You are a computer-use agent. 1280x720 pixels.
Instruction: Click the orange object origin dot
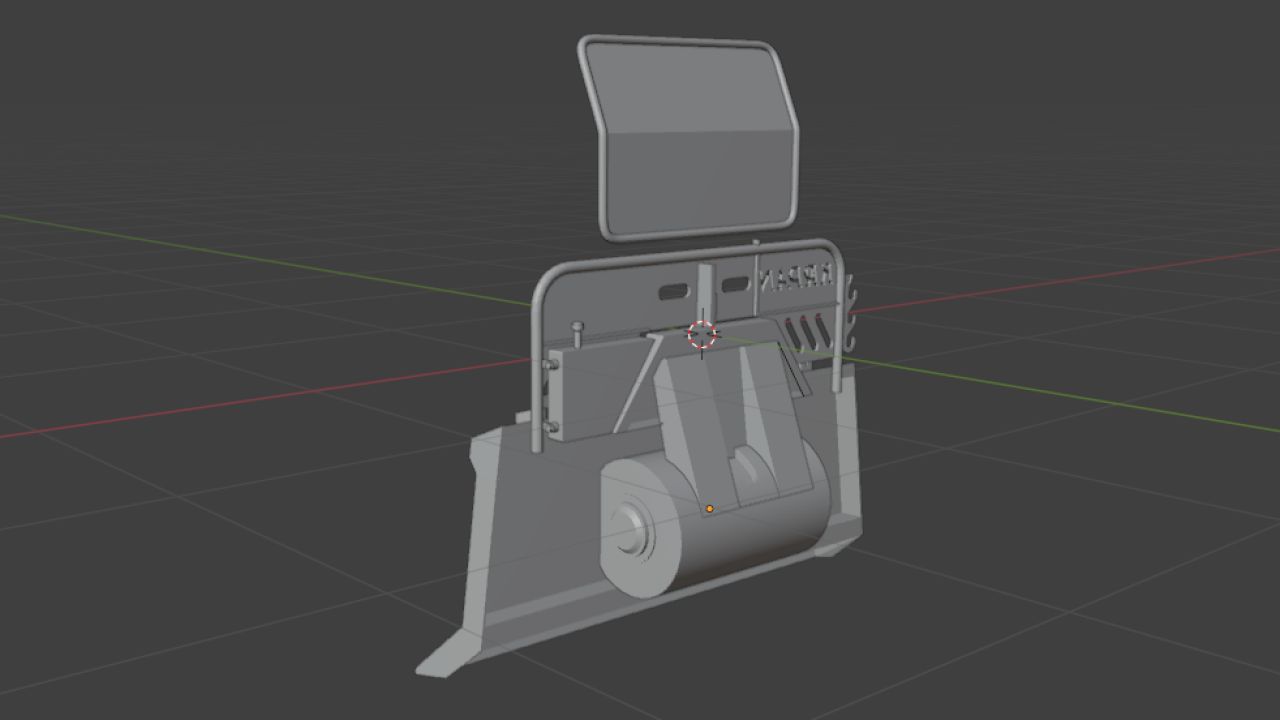(x=710, y=509)
